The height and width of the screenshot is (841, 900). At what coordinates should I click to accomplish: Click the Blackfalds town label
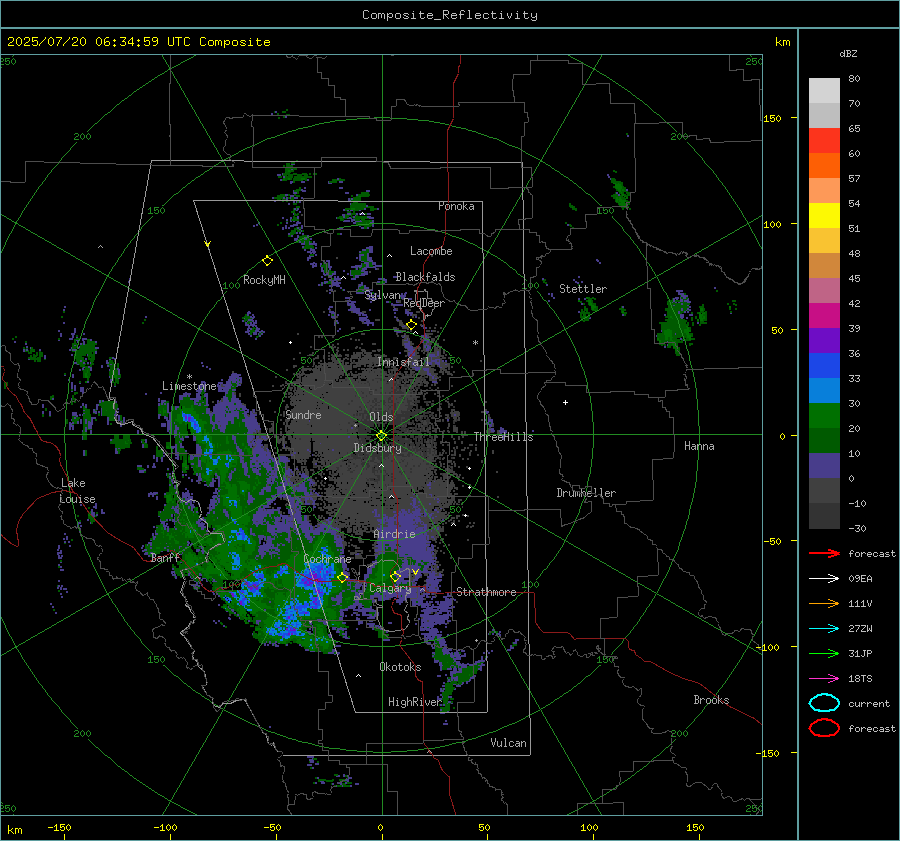click(425, 277)
